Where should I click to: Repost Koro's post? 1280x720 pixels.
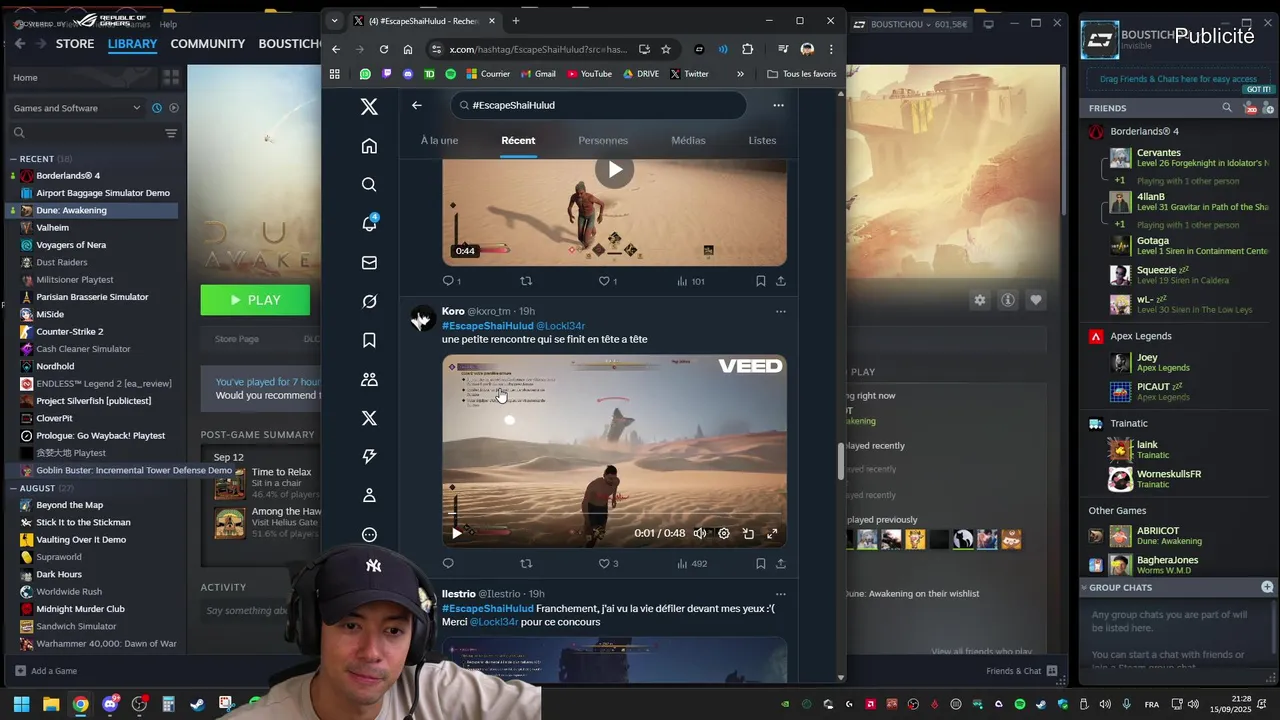click(x=526, y=564)
